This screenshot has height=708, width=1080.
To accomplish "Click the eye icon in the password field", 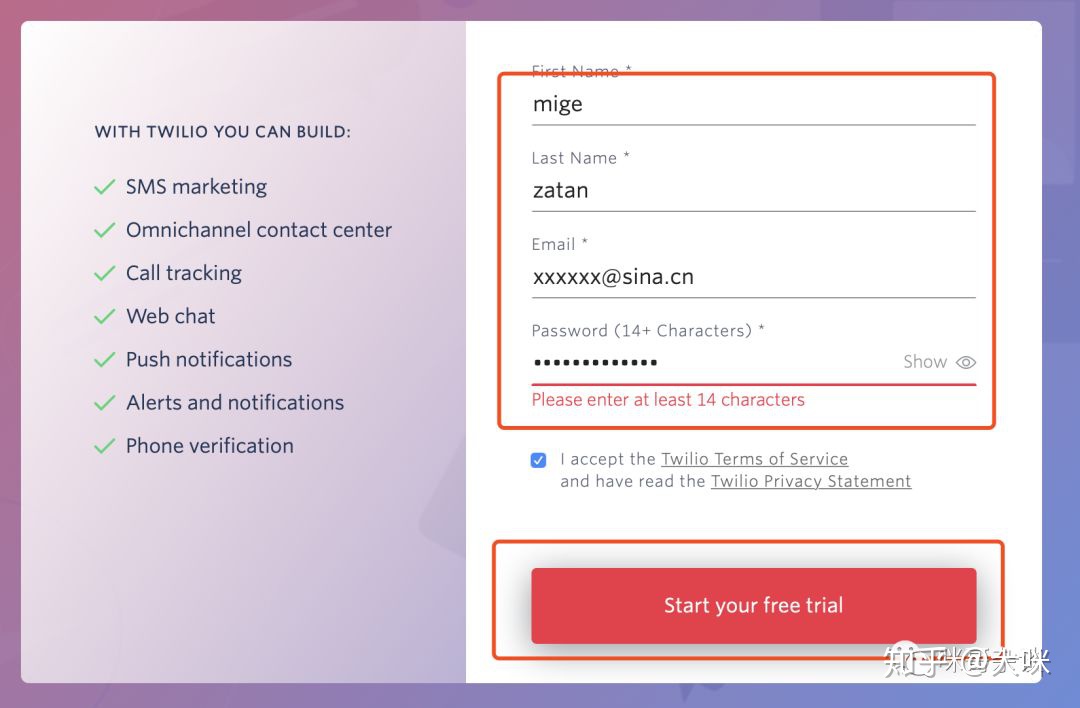I will point(965,362).
